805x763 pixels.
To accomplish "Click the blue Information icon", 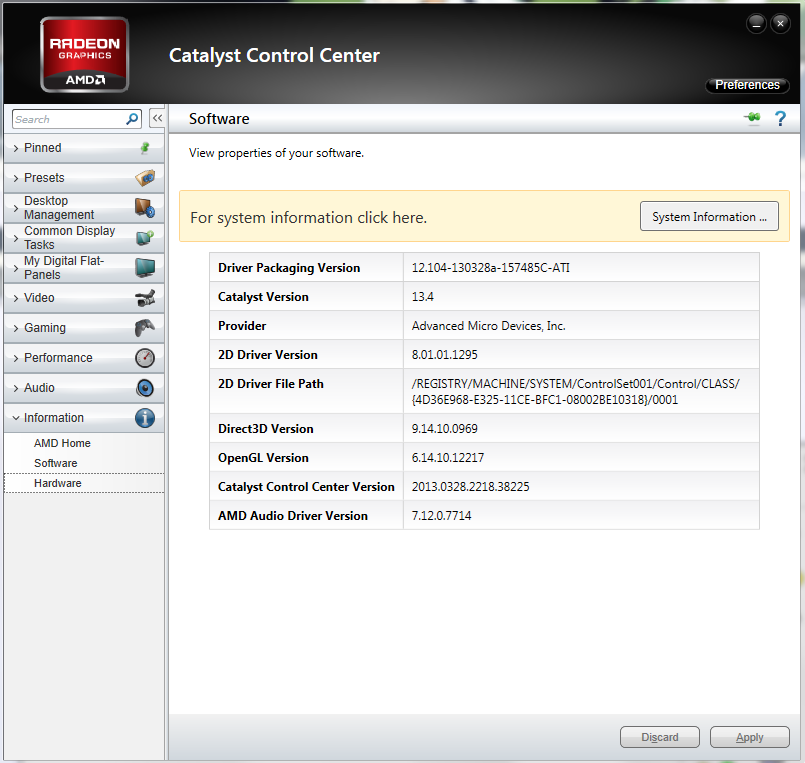I will coord(145,418).
